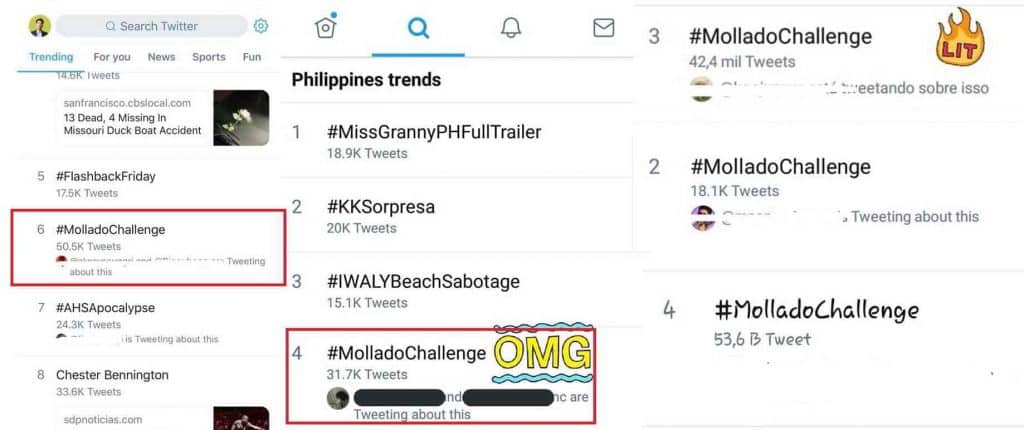Open the Twitter settings gear icon

pyautogui.click(x=261, y=26)
